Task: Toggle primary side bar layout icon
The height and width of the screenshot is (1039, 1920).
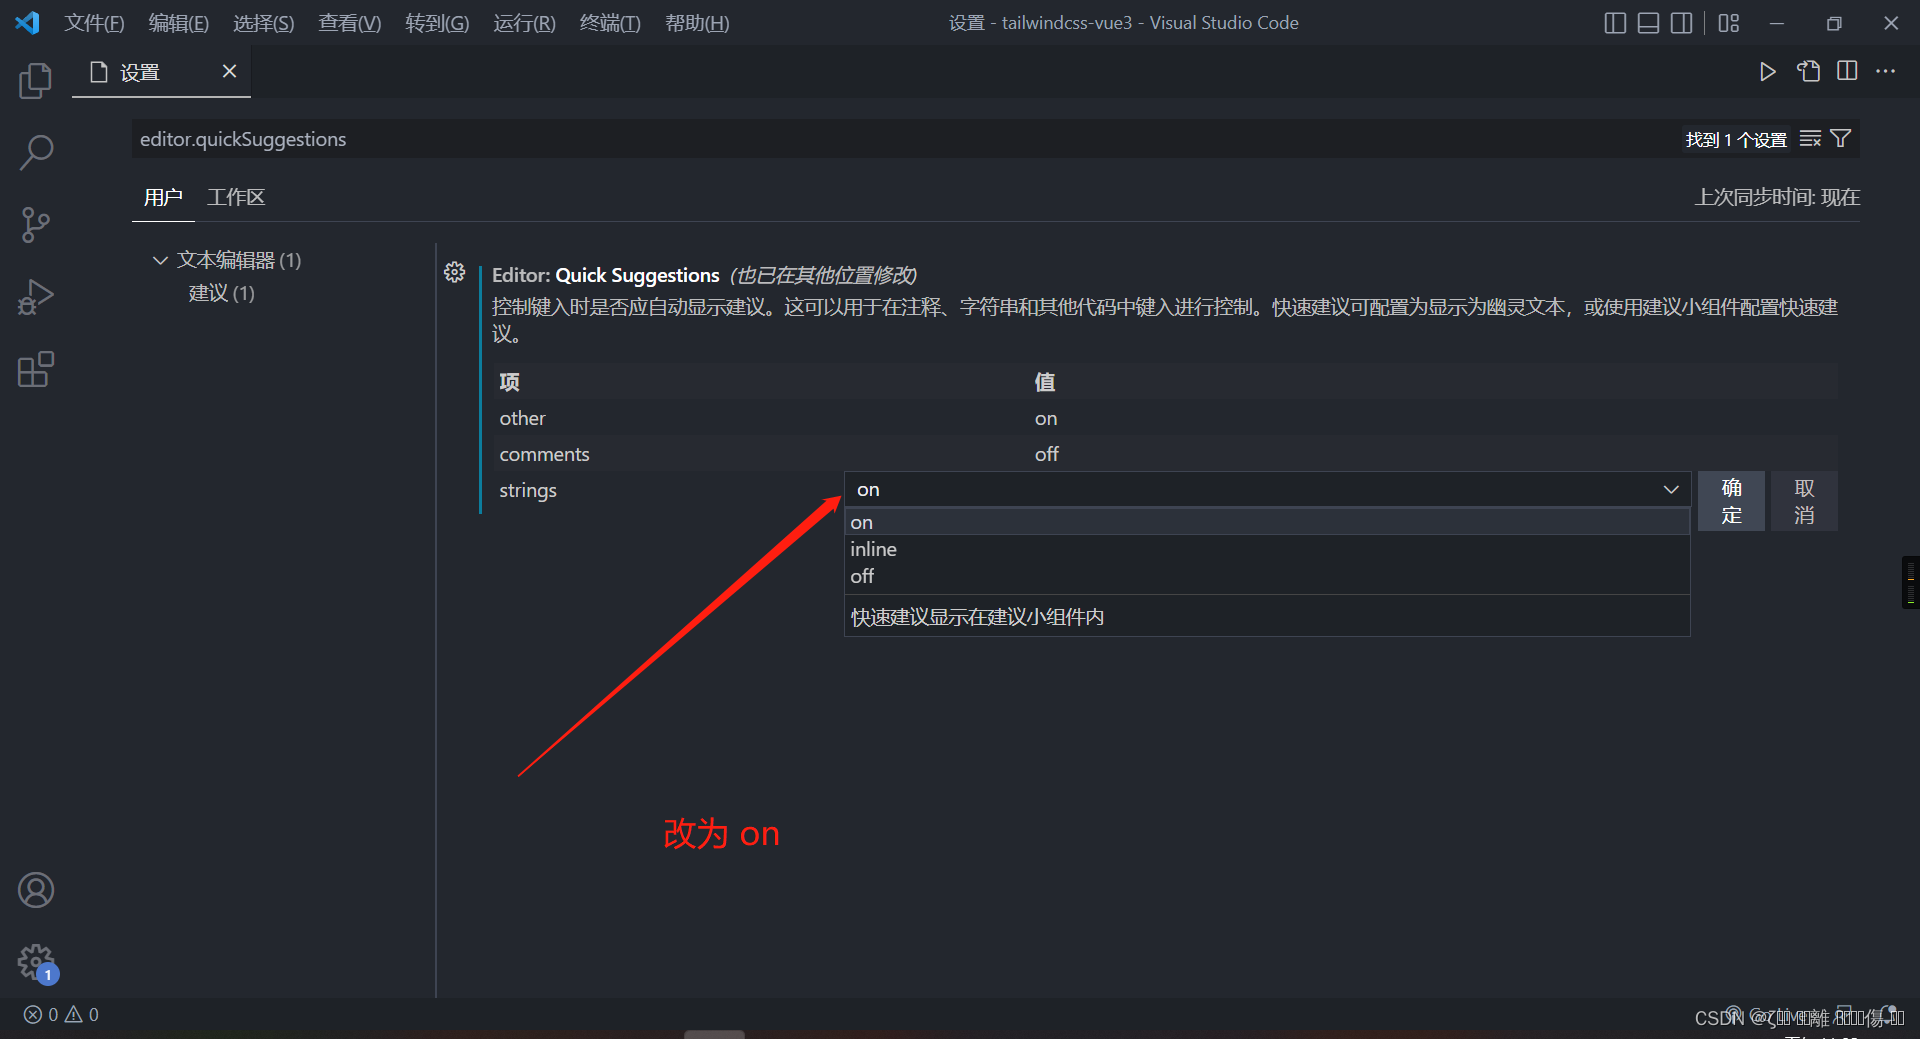Action: click(1615, 23)
